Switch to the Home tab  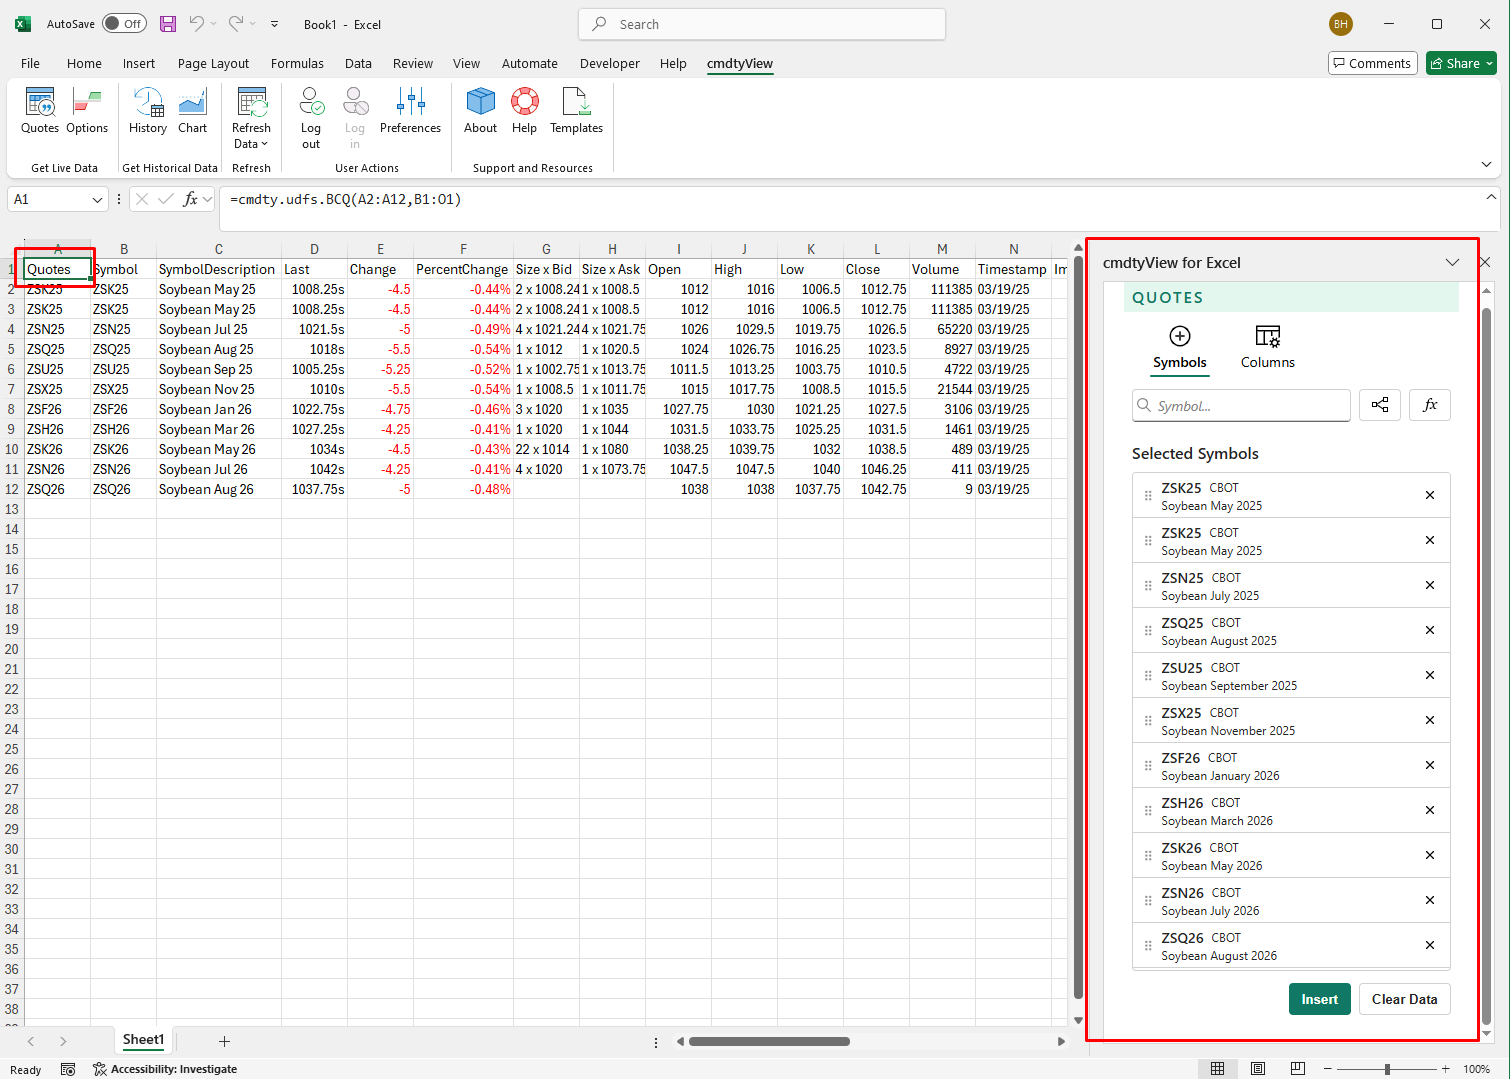(x=84, y=63)
